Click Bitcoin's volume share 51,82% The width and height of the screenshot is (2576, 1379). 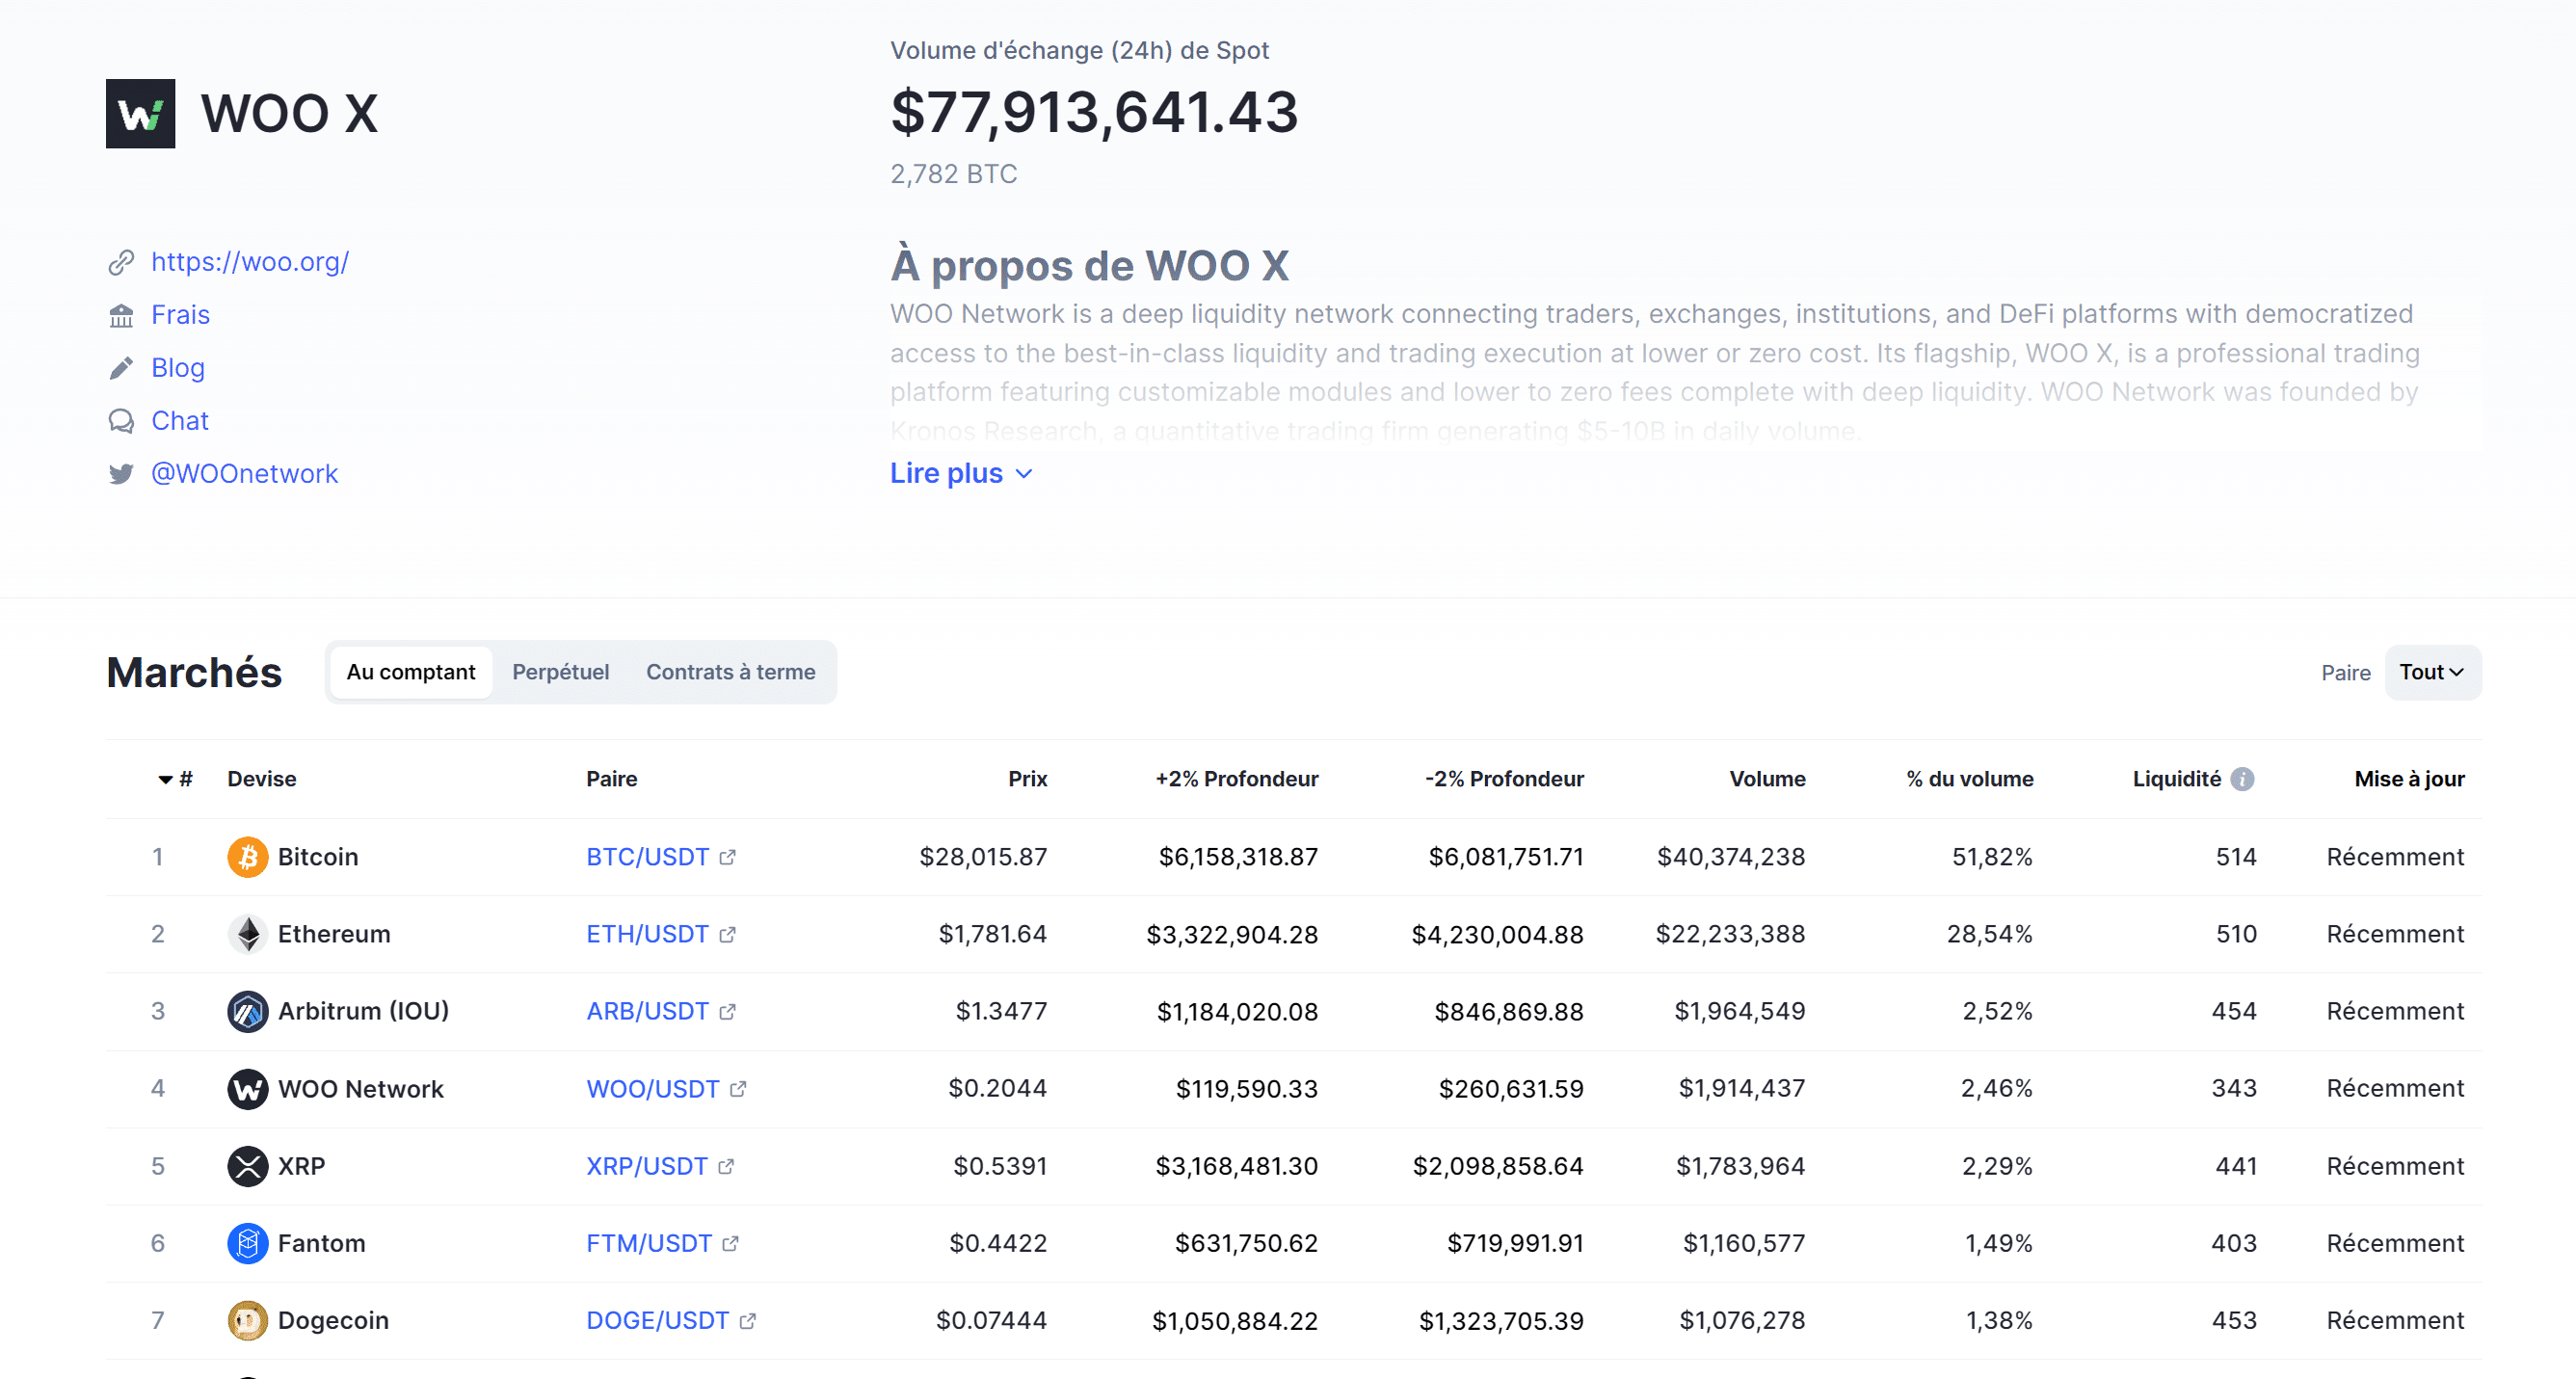(x=1992, y=857)
